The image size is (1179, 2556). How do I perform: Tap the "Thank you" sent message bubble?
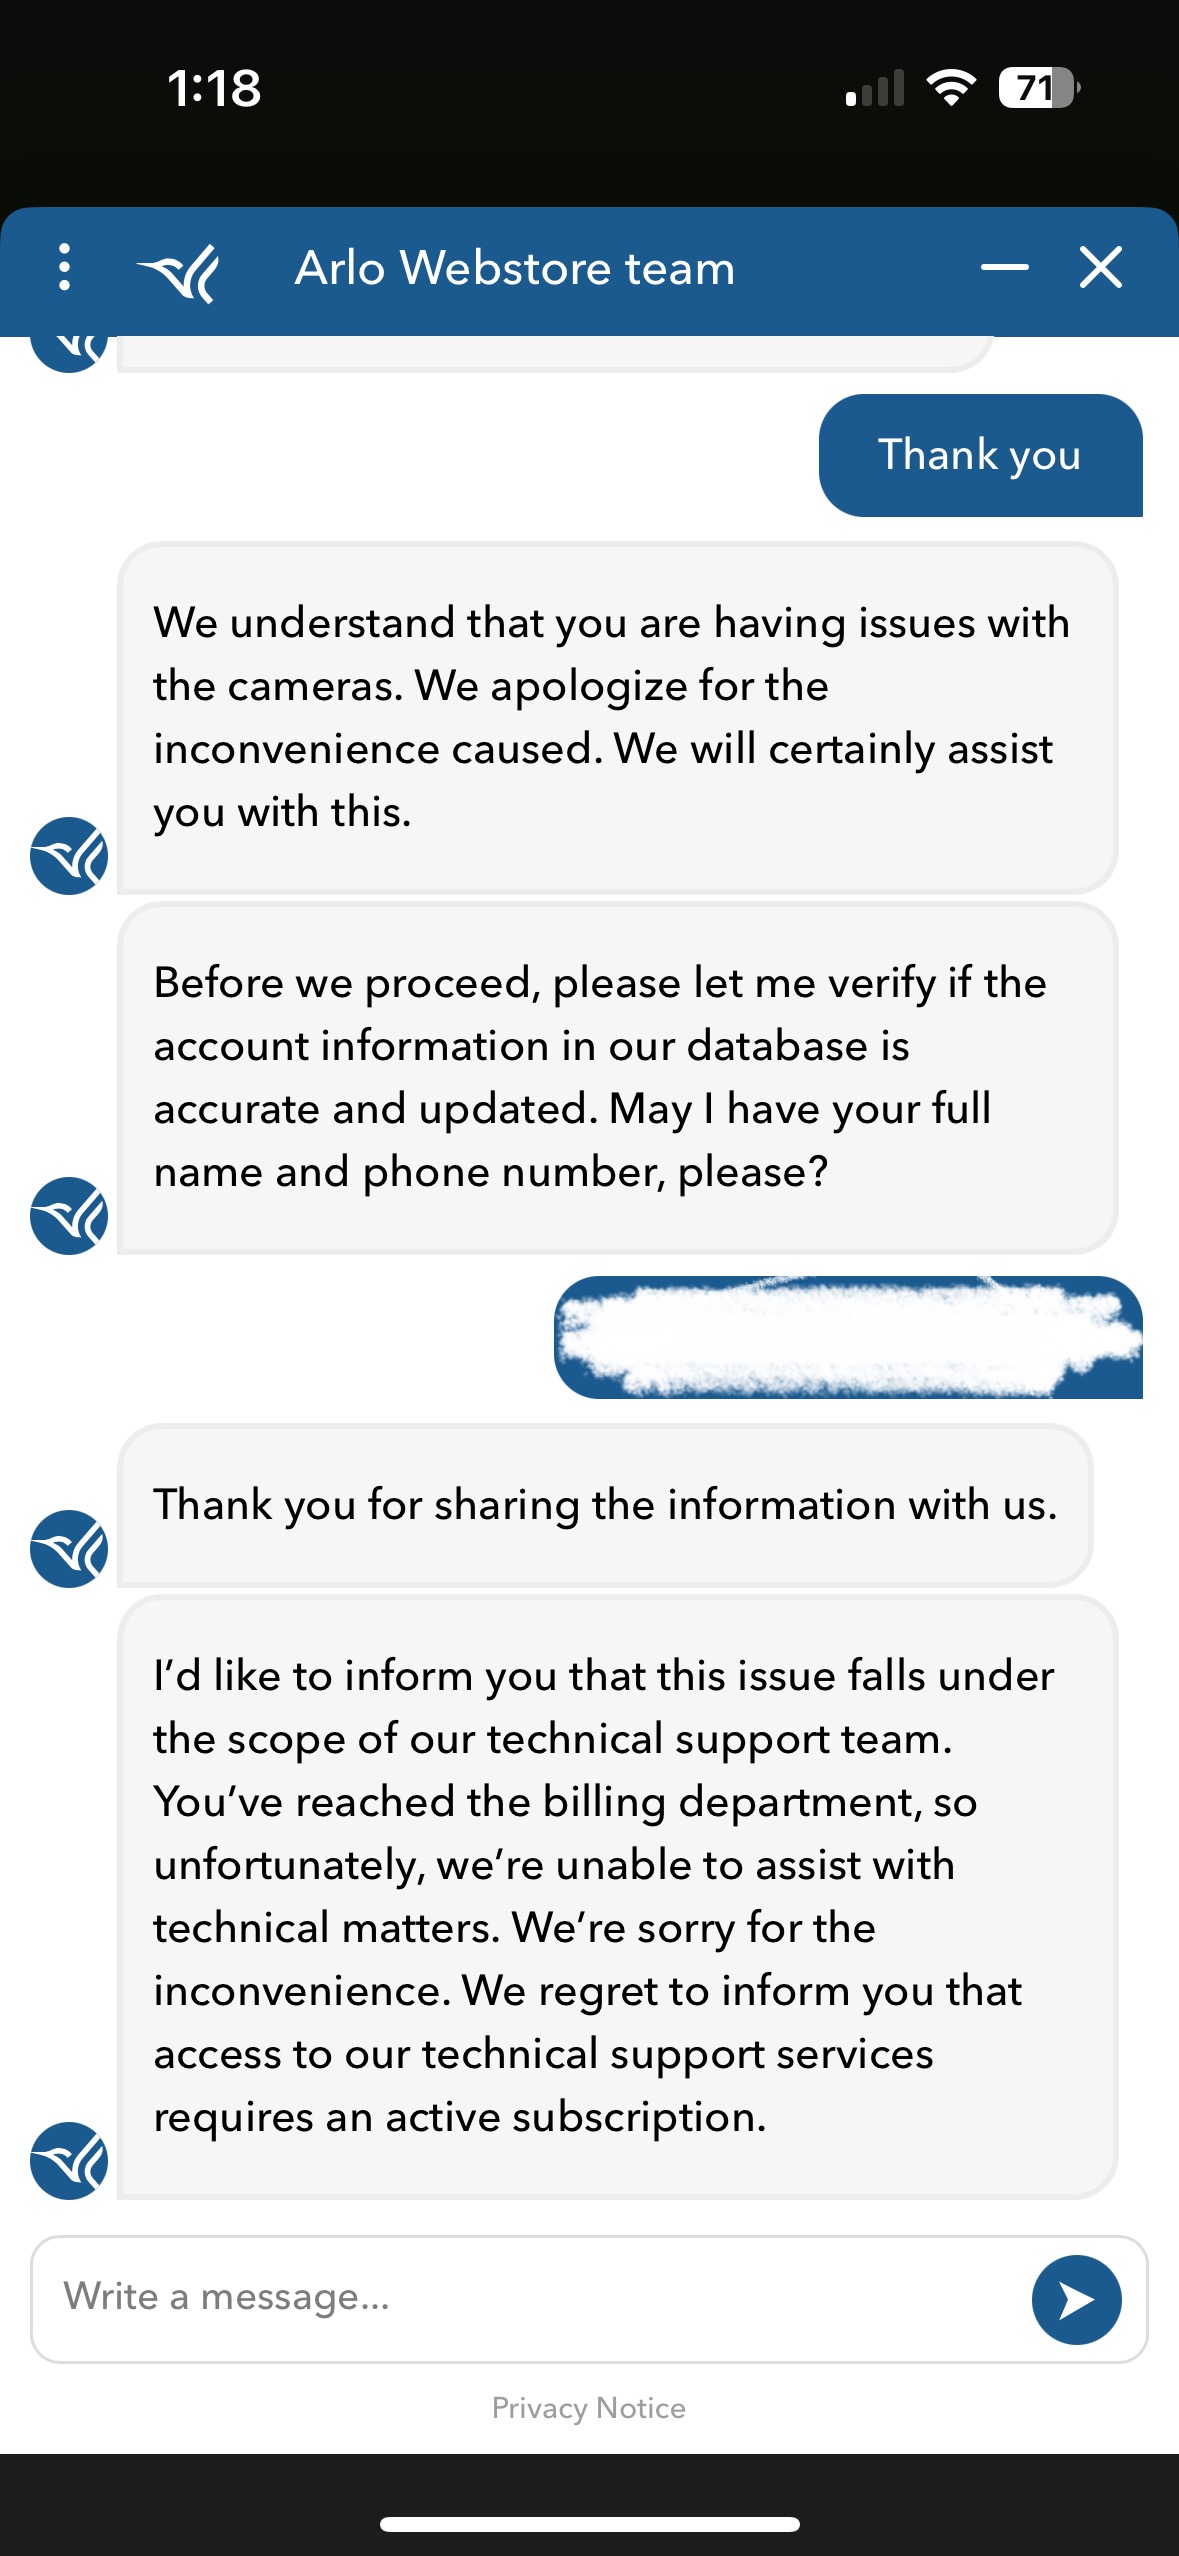(x=980, y=455)
